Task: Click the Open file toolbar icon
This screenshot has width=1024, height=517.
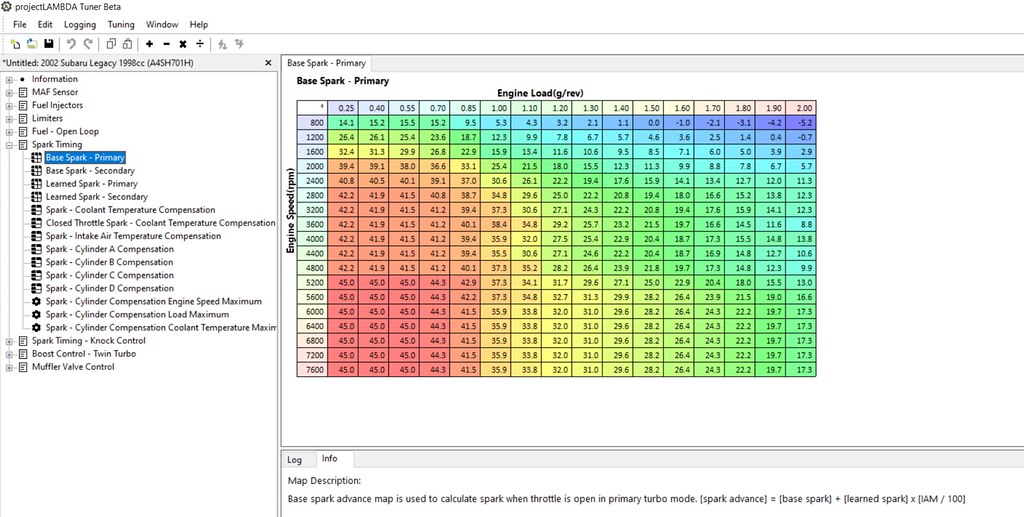Action: (x=31, y=44)
